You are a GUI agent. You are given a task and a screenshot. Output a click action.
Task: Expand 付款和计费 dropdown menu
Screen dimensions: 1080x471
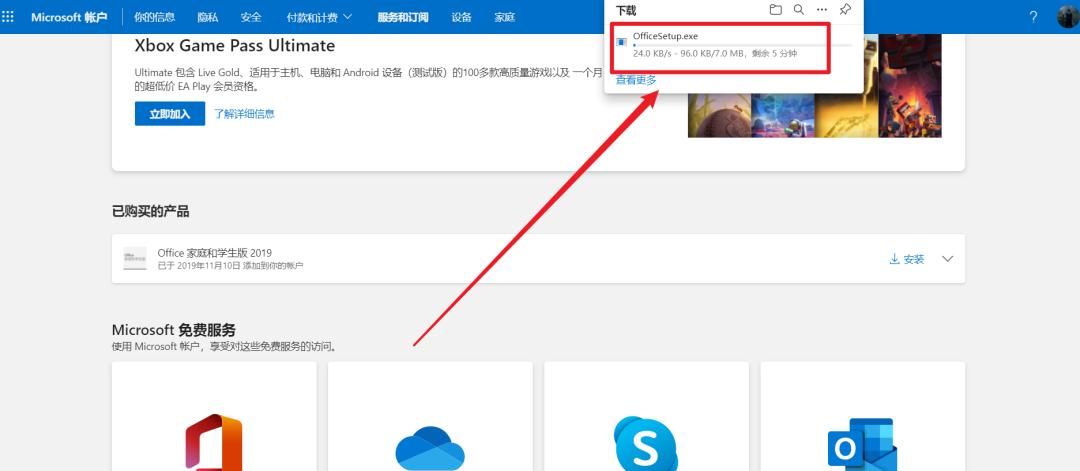(320, 17)
